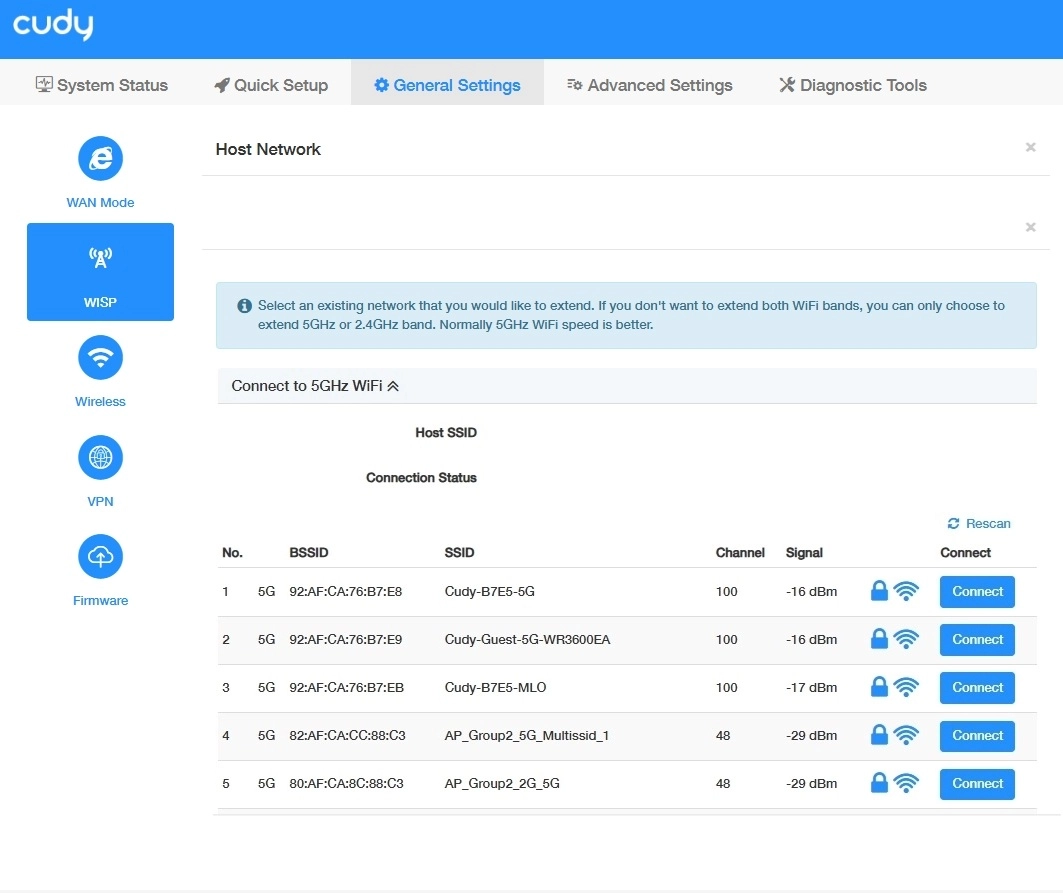Connect to Cudy-B7E5-MLO network
This screenshot has width=1063, height=893.
click(977, 688)
